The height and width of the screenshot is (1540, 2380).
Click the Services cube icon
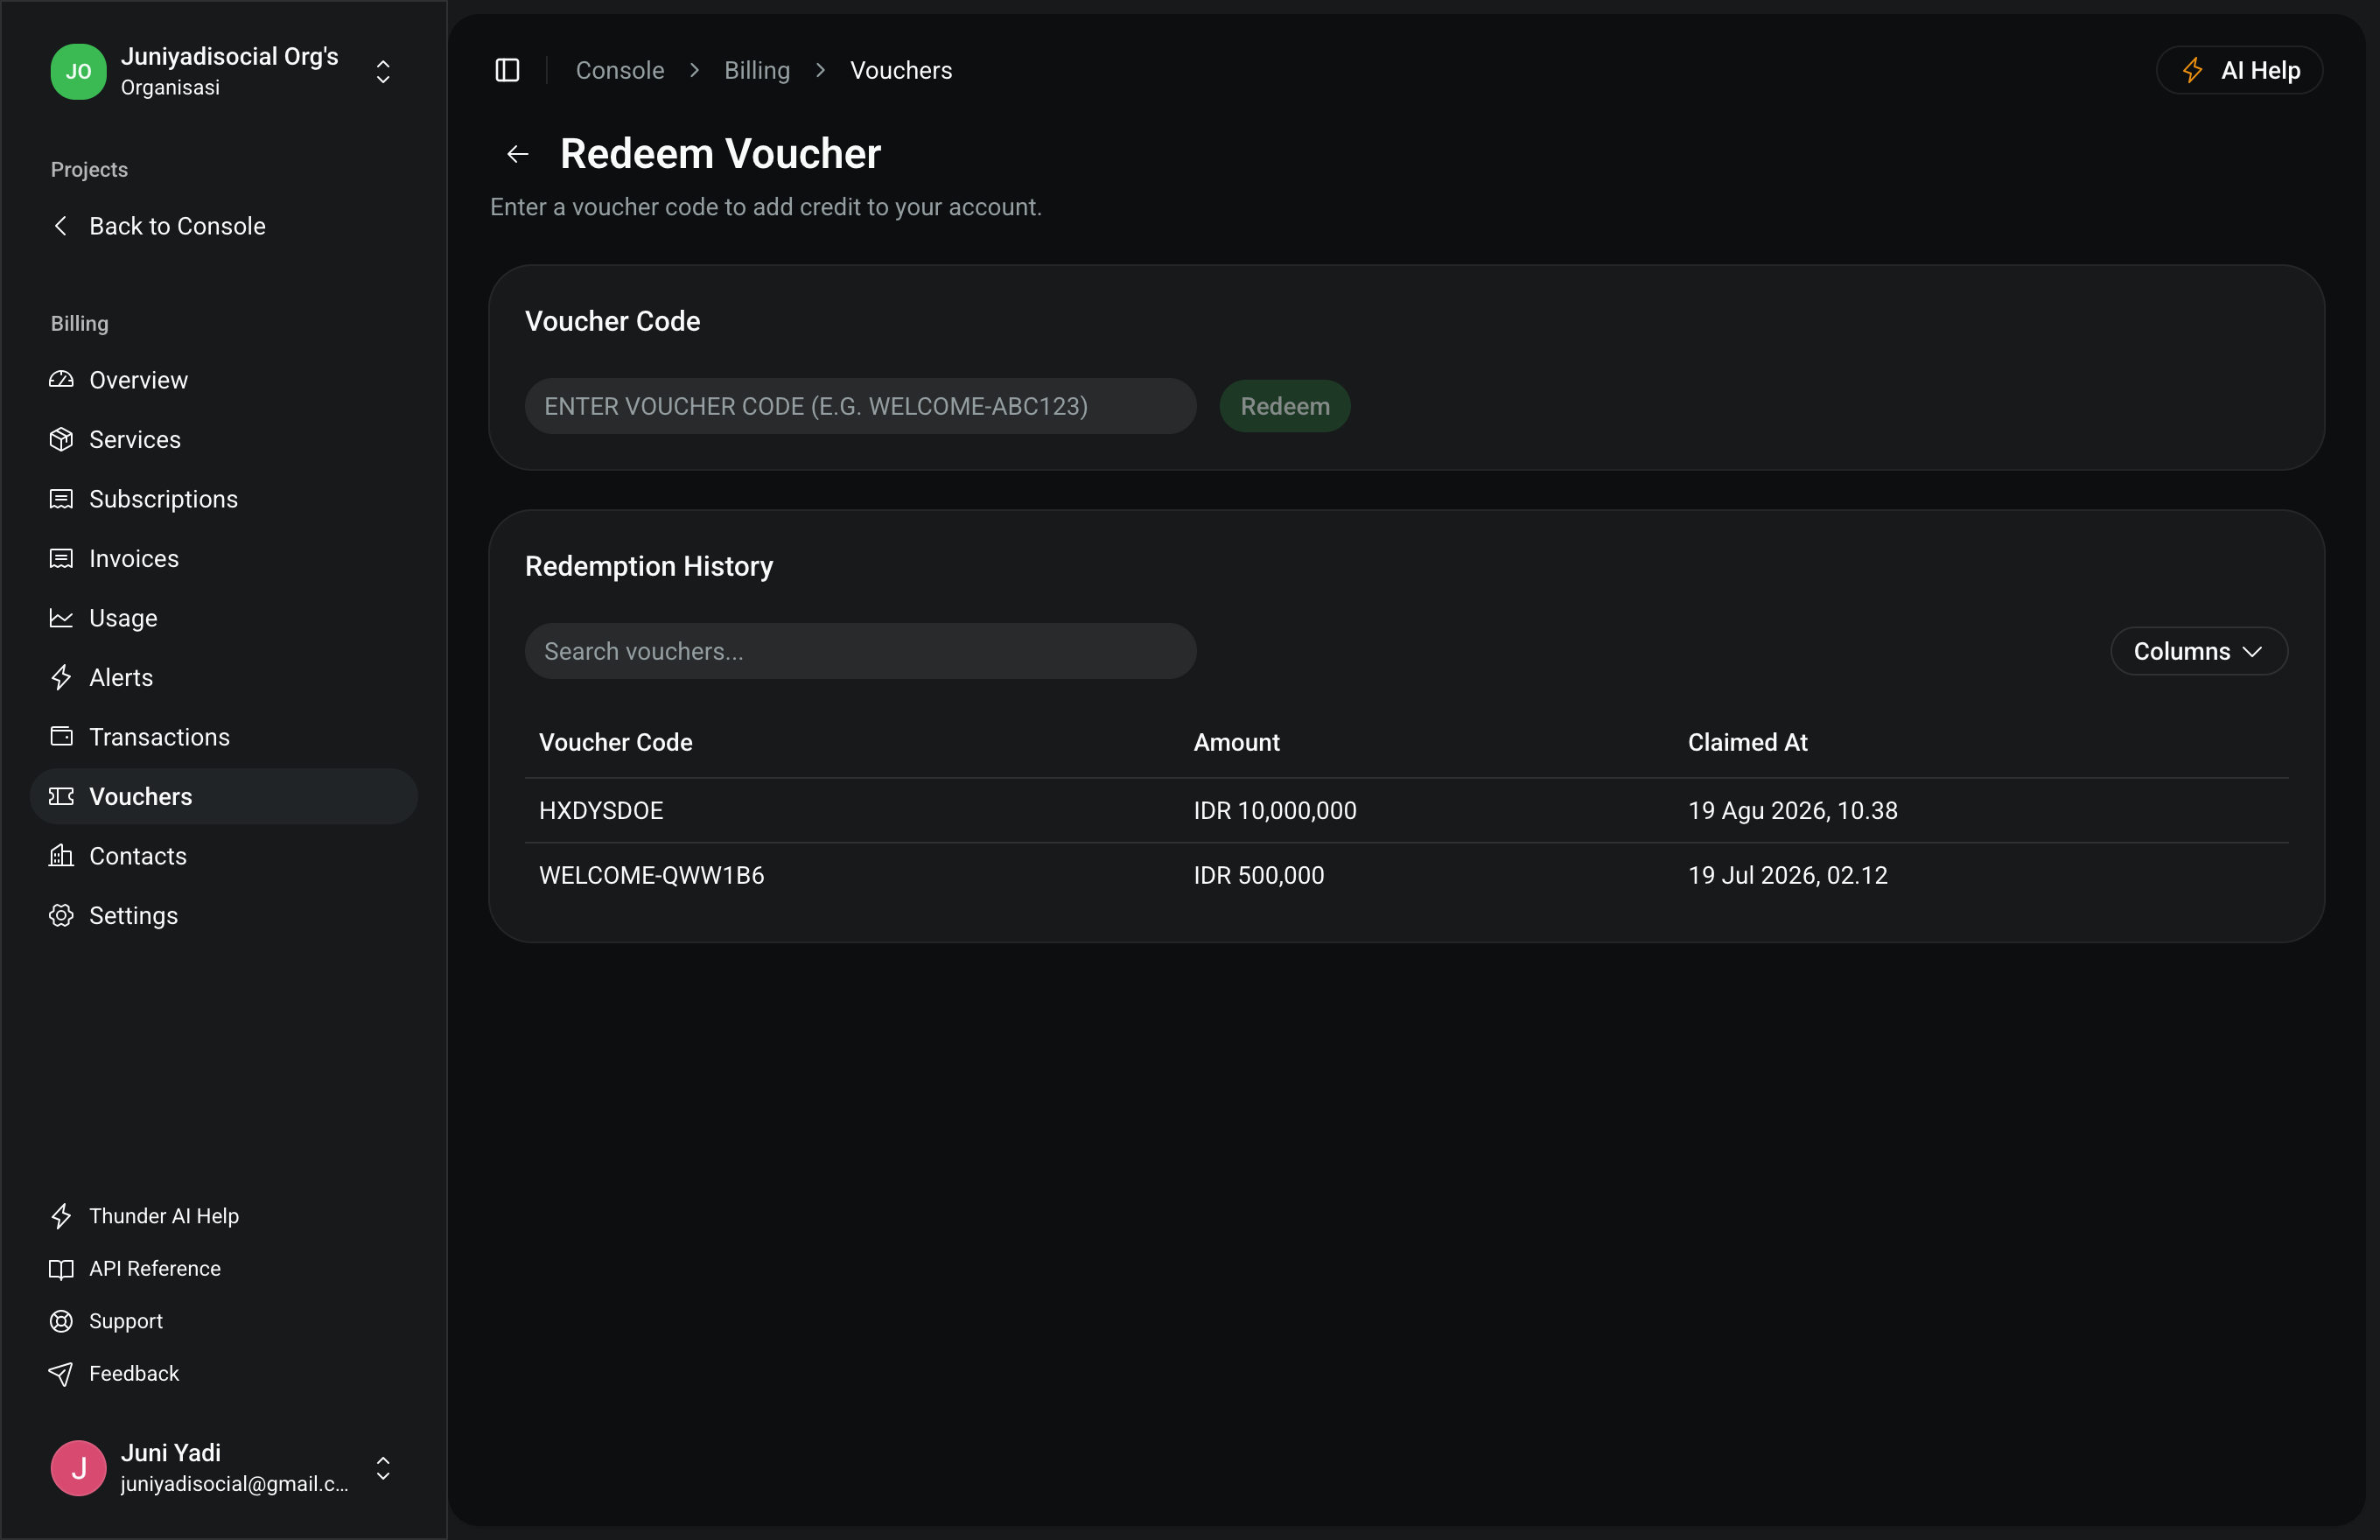coord(61,439)
